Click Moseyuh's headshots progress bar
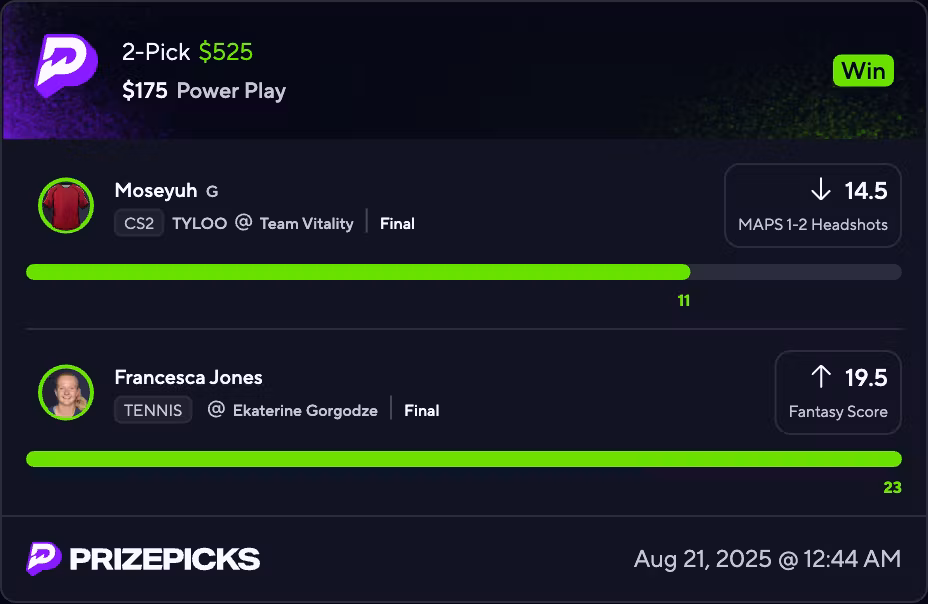Viewport: 928px width, 604px height. click(463, 272)
